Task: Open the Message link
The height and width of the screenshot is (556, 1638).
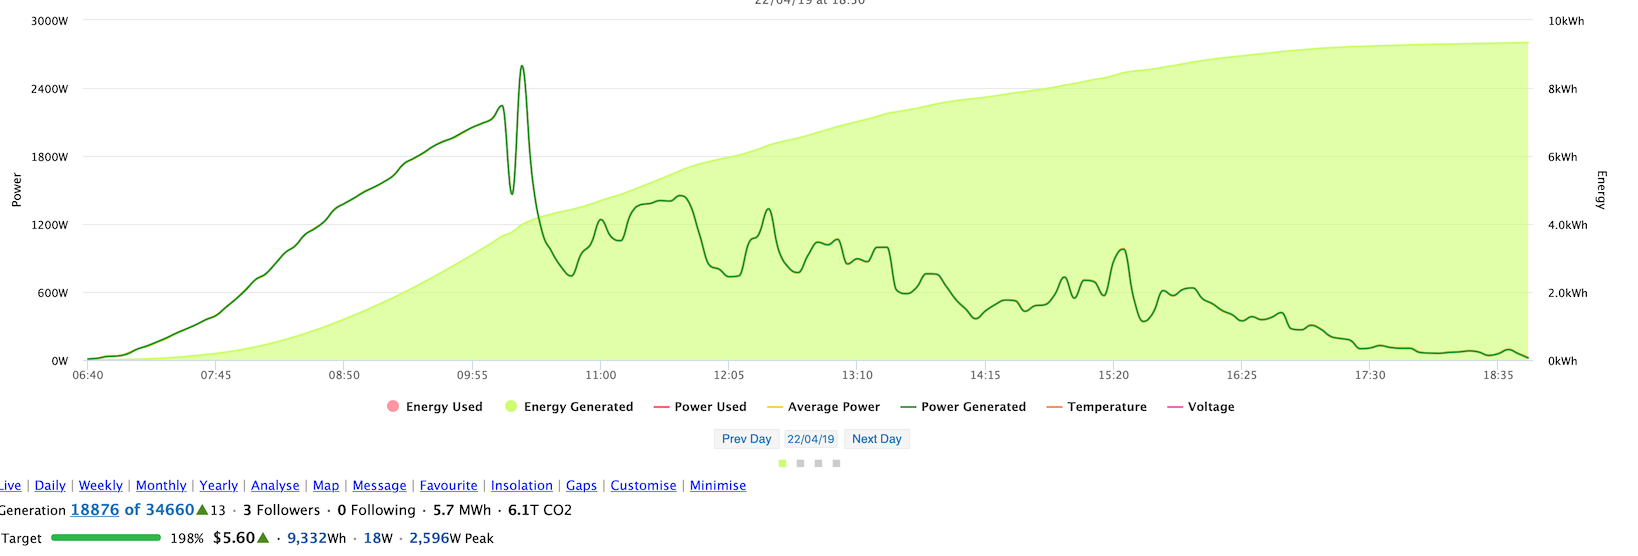Action: click(x=380, y=486)
